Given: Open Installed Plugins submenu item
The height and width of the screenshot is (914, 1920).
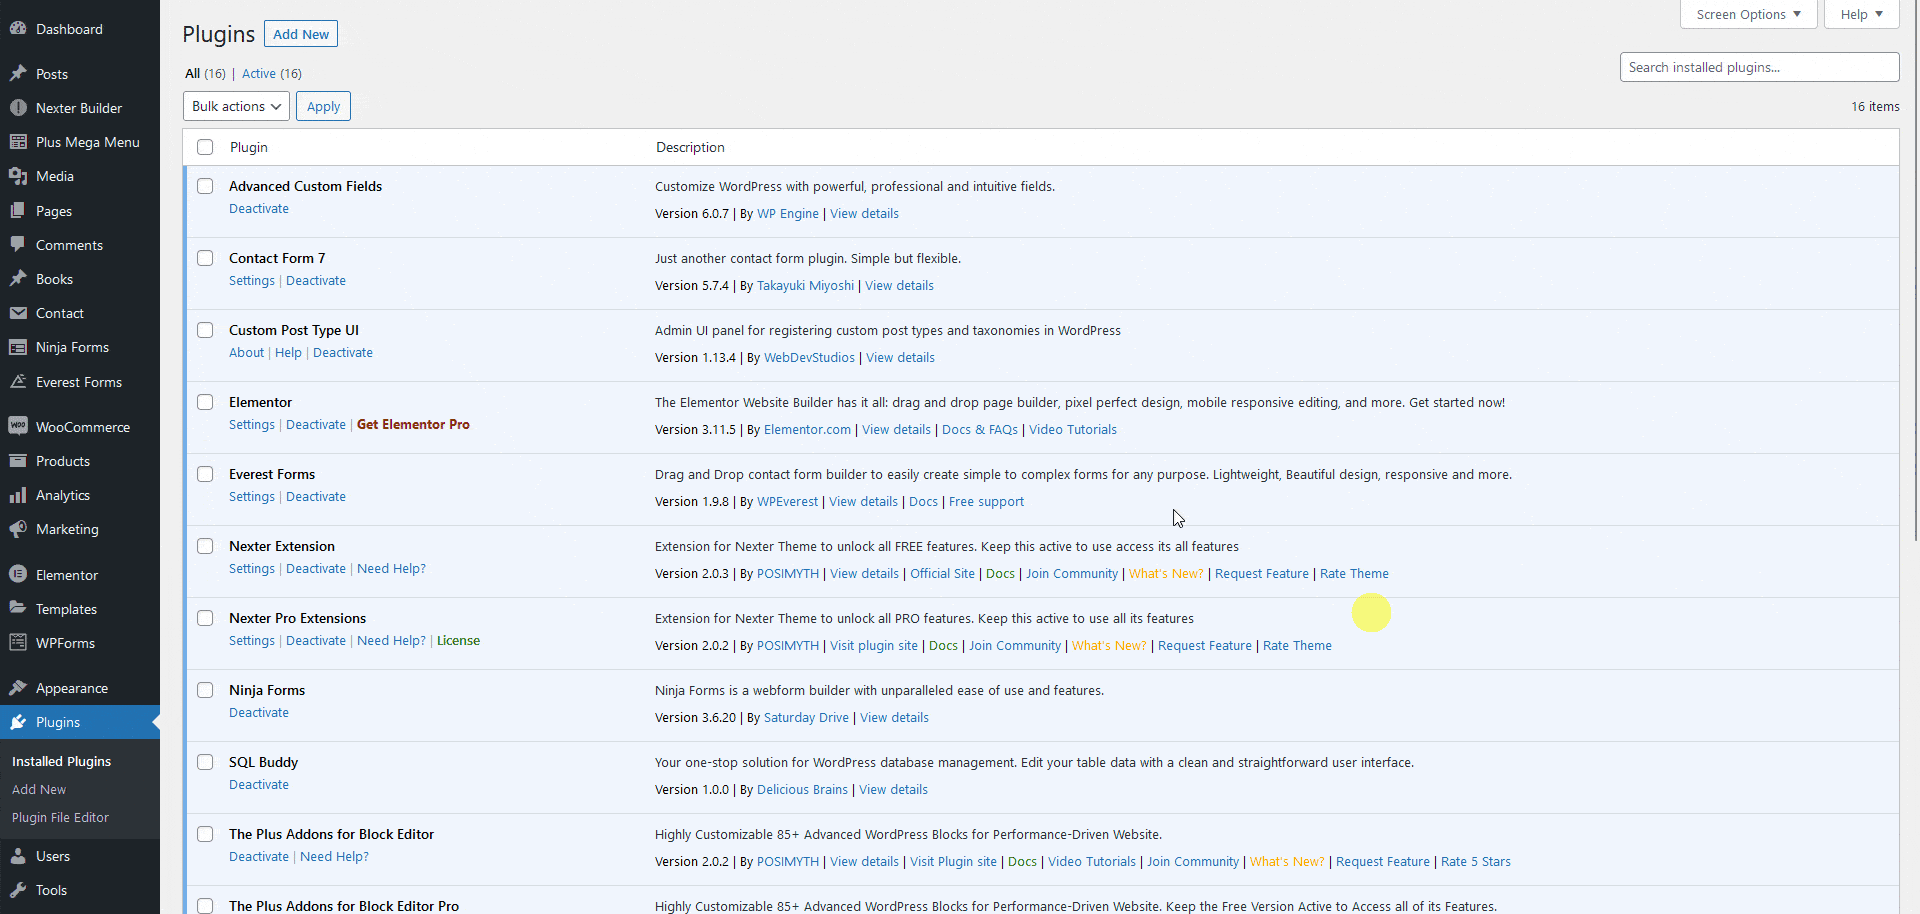Looking at the screenshot, I should [61, 761].
